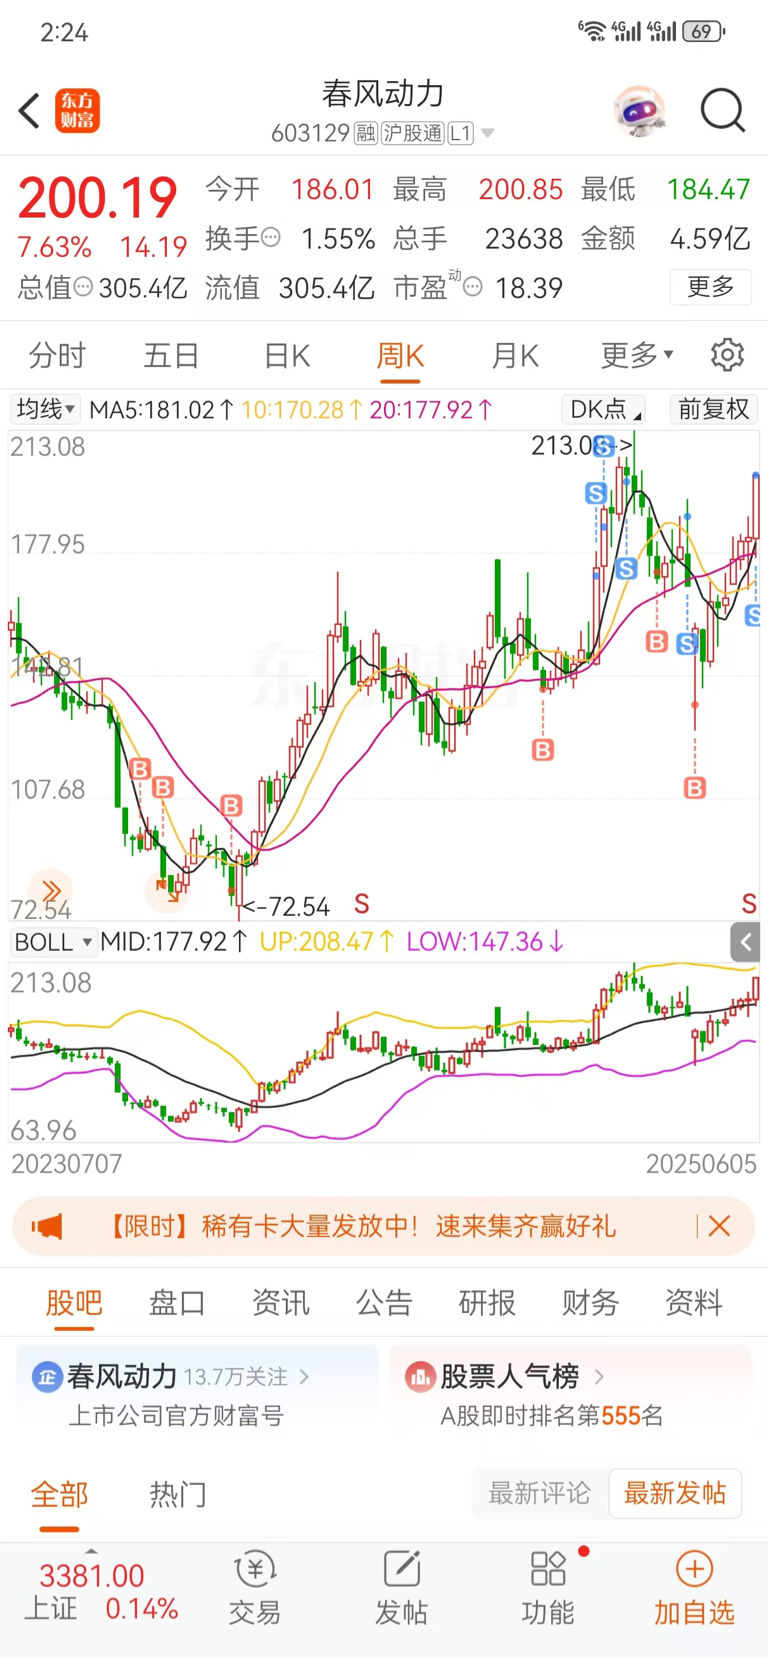The image size is (768, 1658).
Task: Expand stock title dropdown triangle
Action: (x=488, y=133)
